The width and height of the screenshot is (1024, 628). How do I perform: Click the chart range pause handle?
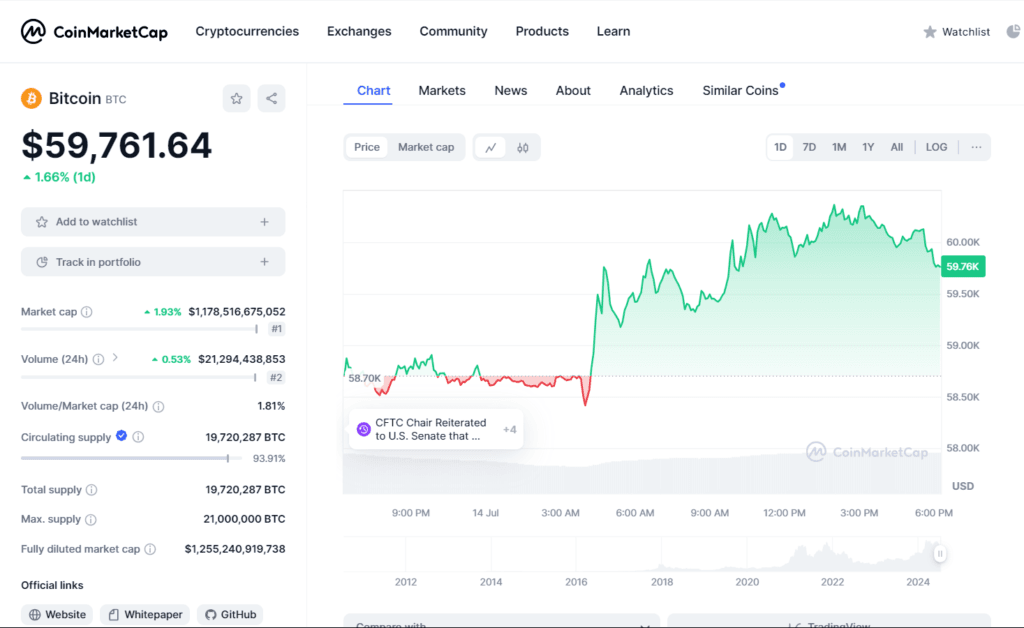coord(940,554)
